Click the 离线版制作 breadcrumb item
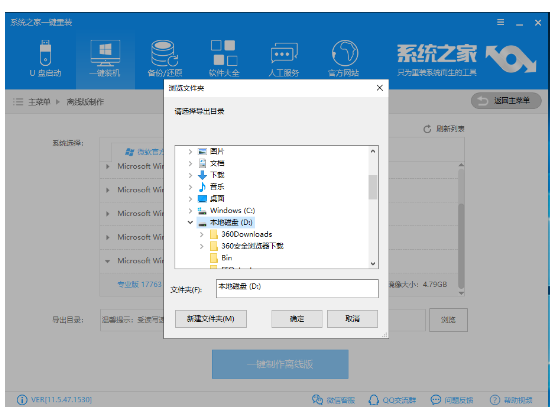 coord(85,102)
